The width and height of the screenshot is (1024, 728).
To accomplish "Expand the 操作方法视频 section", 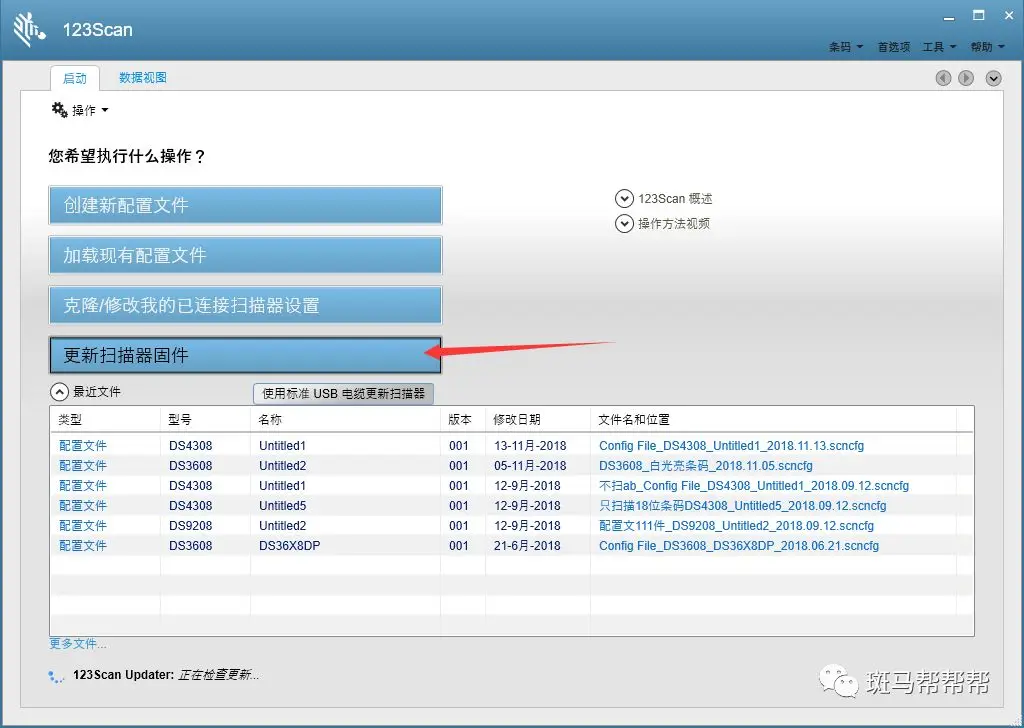I will pyautogui.click(x=625, y=224).
